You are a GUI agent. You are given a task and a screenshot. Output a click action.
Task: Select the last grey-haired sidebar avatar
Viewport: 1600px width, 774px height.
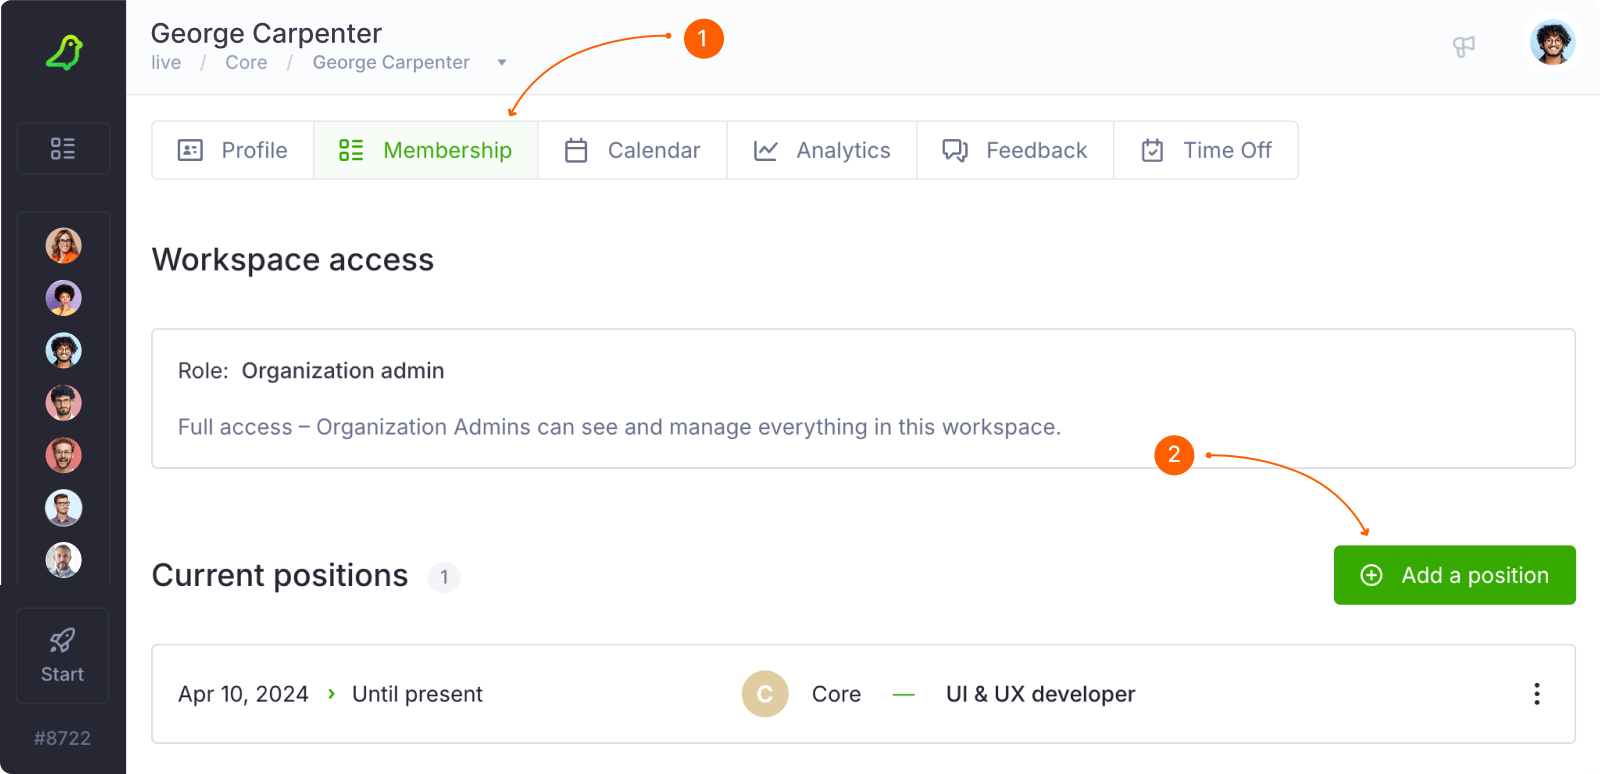click(63, 560)
